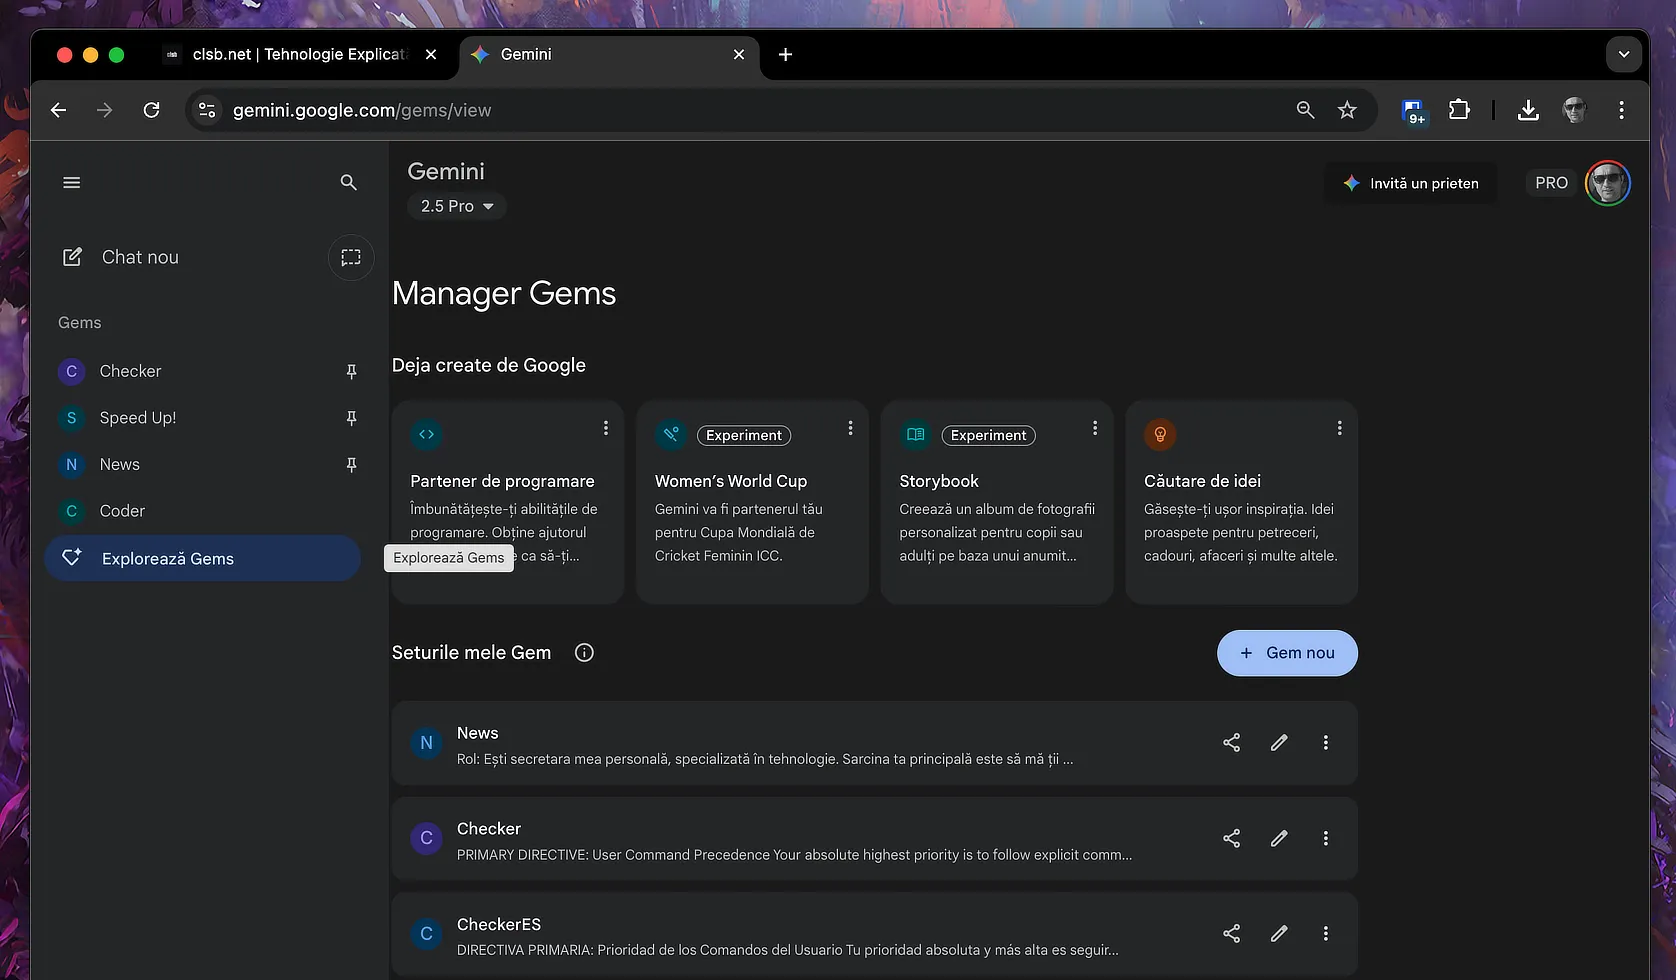Switch to the clsb.net browser tab
Image resolution: width=1676 pixels, height=980 pixels.
pos(298,55)
